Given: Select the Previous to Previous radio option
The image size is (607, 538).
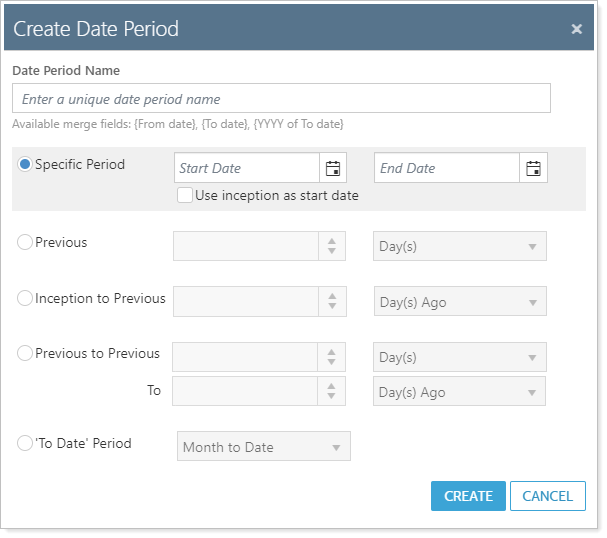Looking at the screenshot, I should click(x=26, y=353).
